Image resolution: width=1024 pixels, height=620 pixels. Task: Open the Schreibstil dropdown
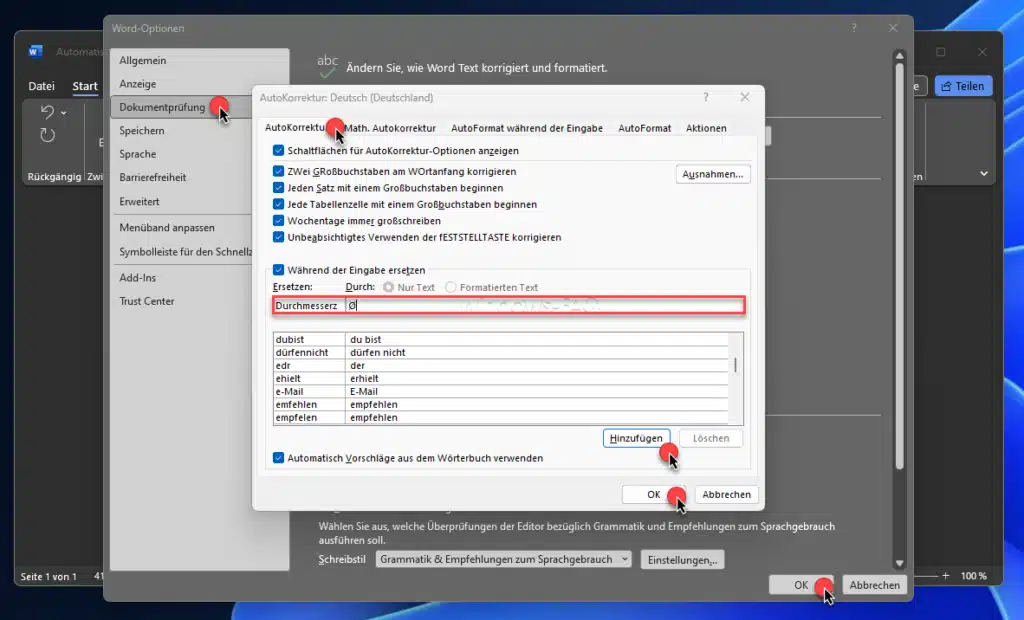pyautogui.click(x=503, y=559)
